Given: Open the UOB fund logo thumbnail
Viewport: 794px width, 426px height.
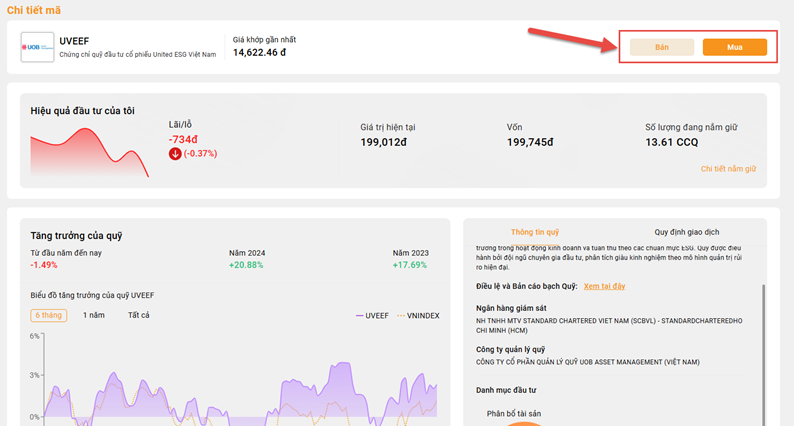Looking at the screenshot, I should (x=37, y=47).
